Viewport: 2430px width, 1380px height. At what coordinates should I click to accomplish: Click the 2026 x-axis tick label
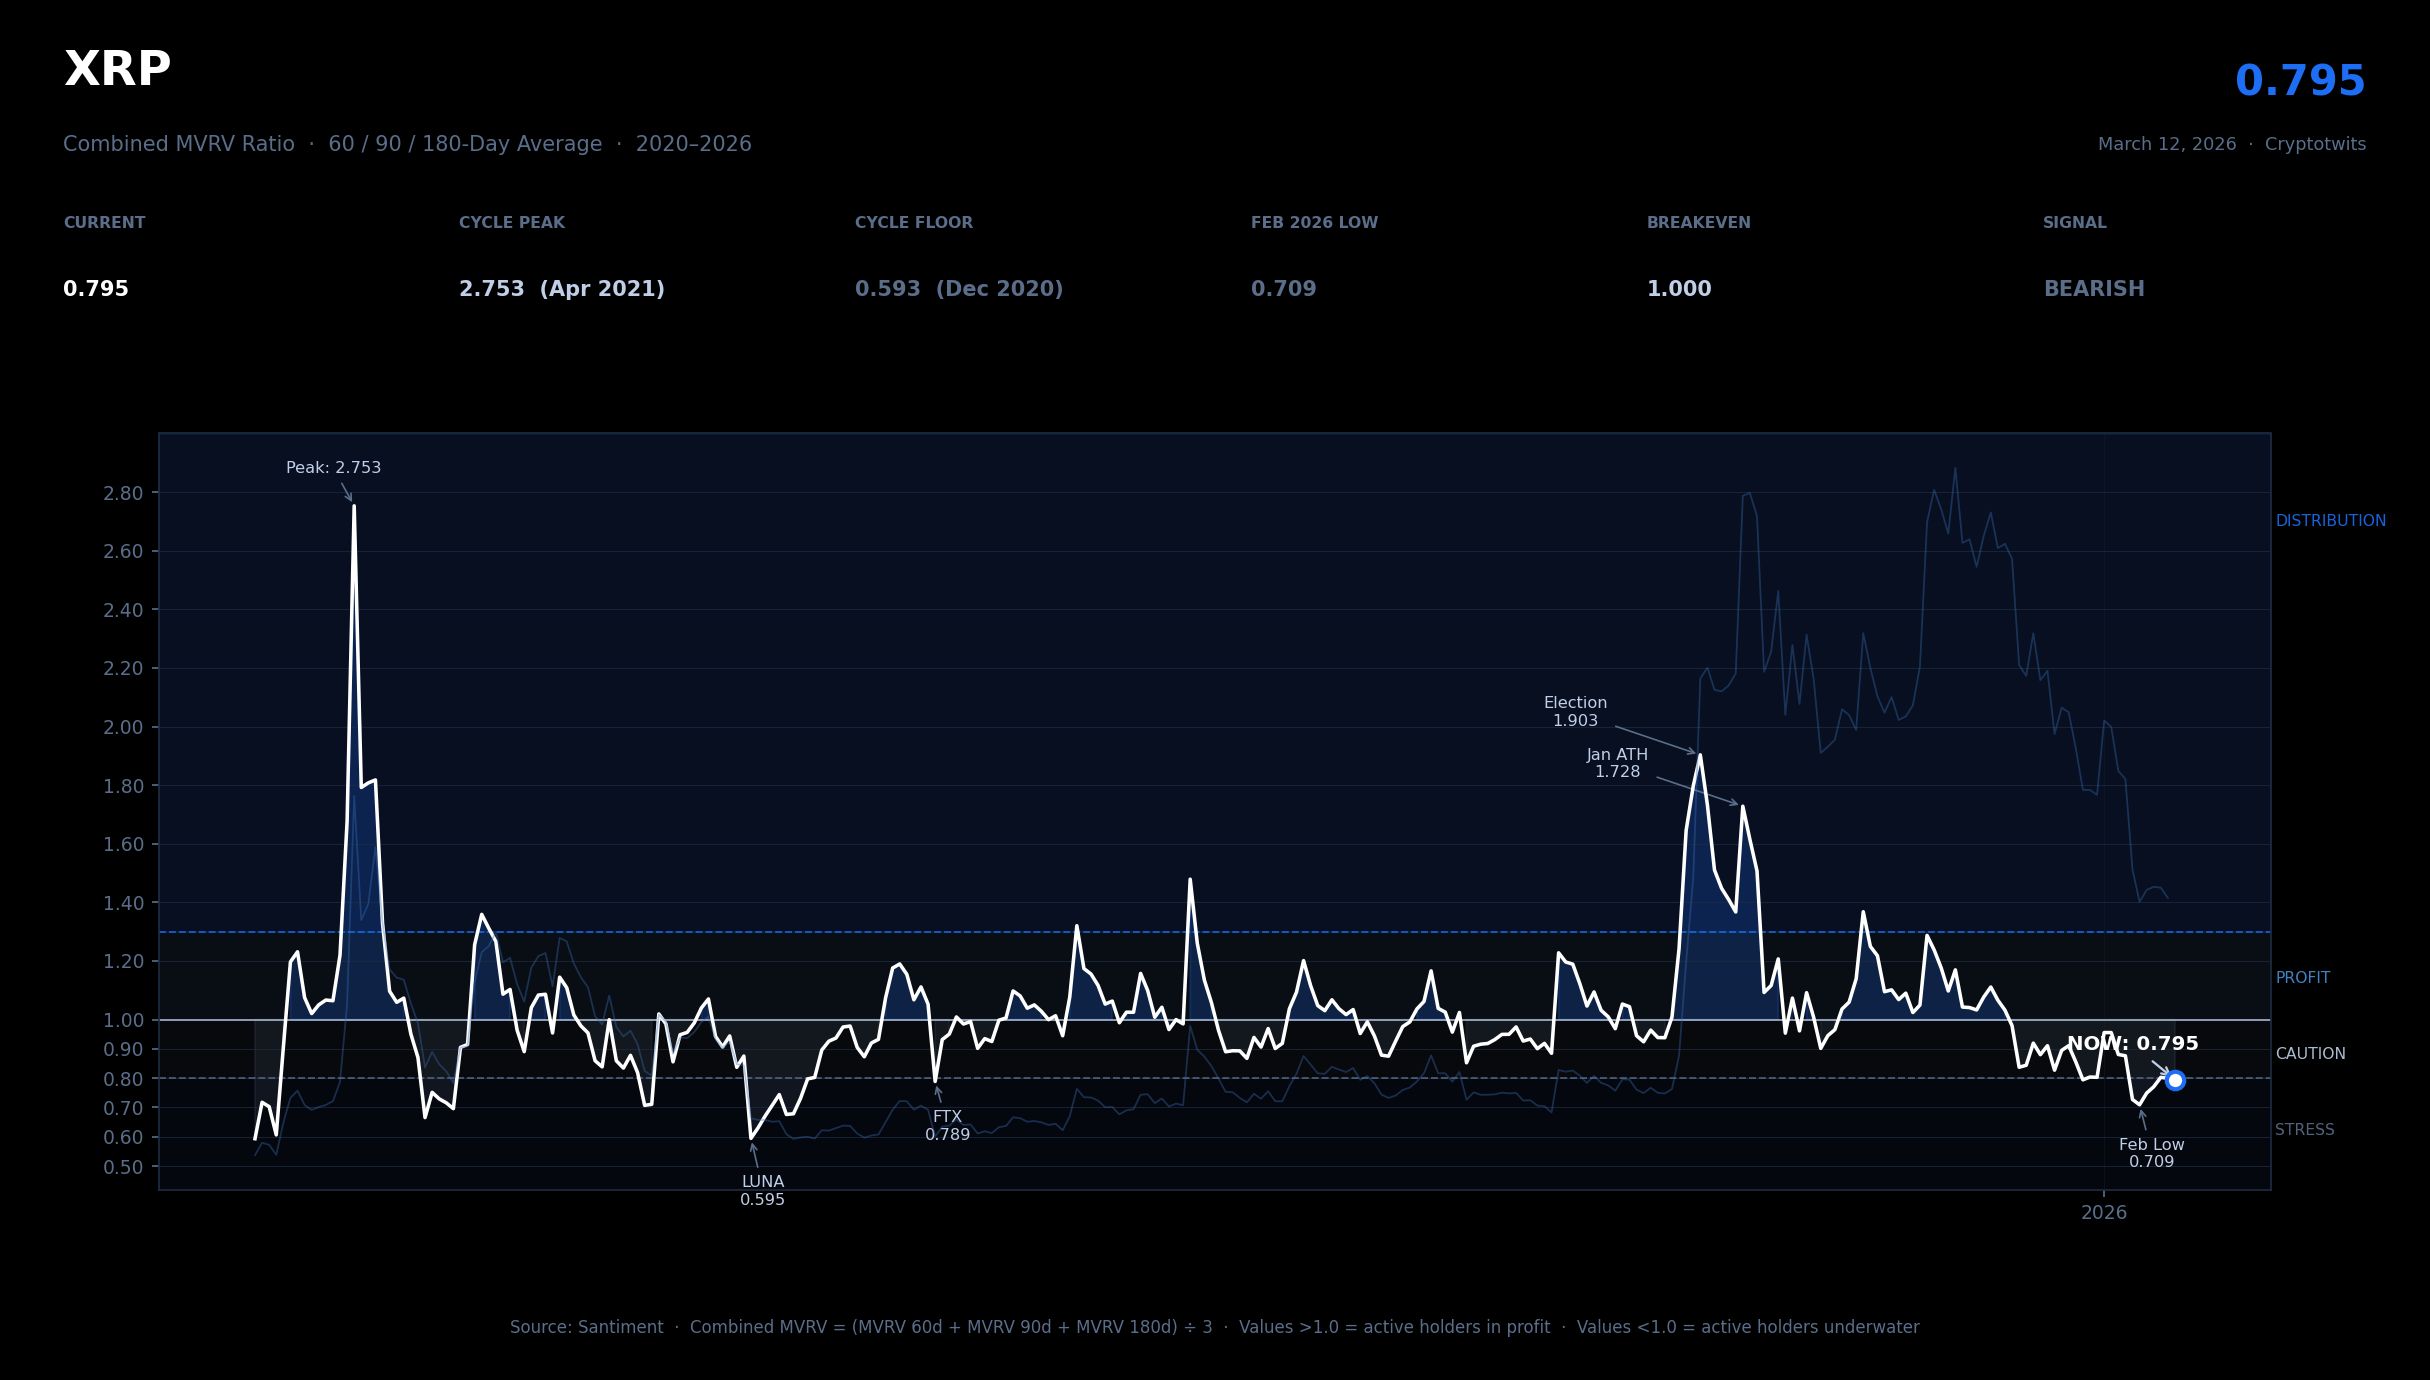pos(2103,1213)
